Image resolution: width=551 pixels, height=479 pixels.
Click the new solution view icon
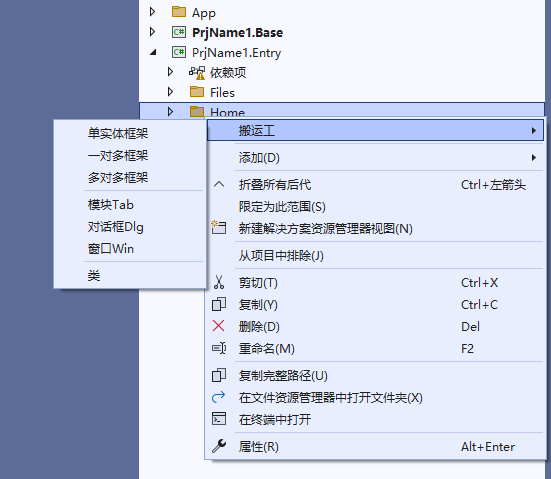(219, 227)
